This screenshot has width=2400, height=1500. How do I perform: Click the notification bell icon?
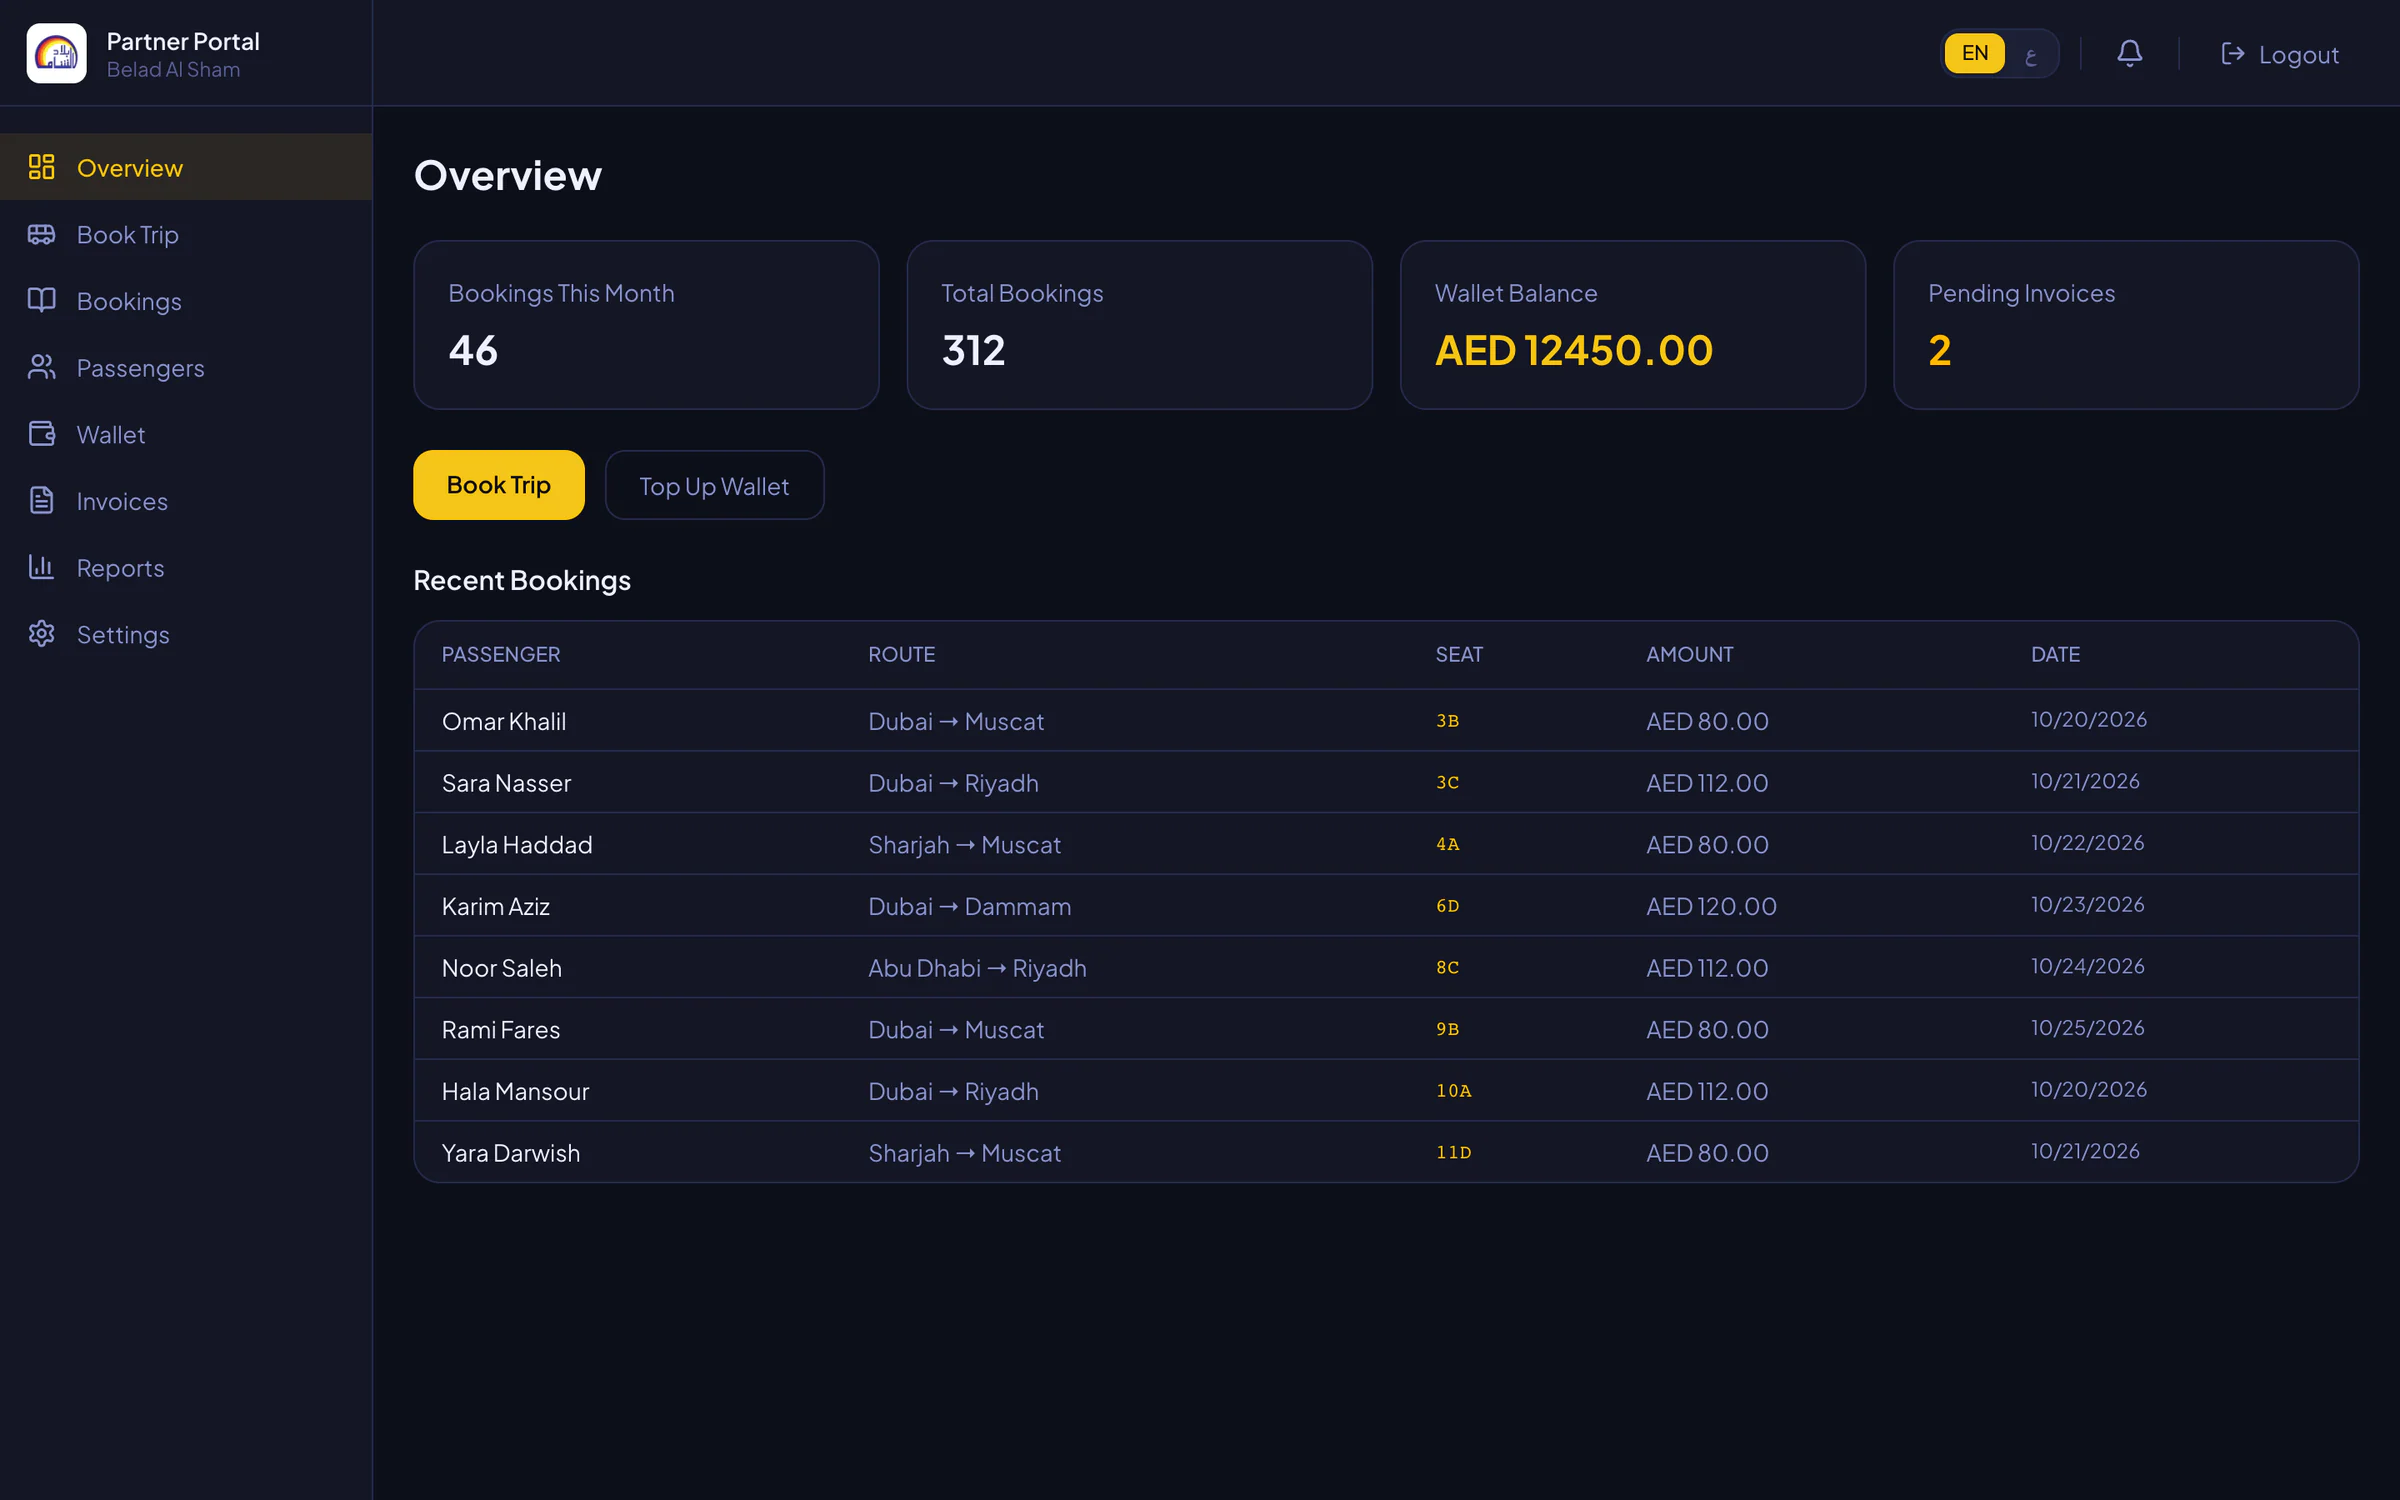[x=2129, y=53]
